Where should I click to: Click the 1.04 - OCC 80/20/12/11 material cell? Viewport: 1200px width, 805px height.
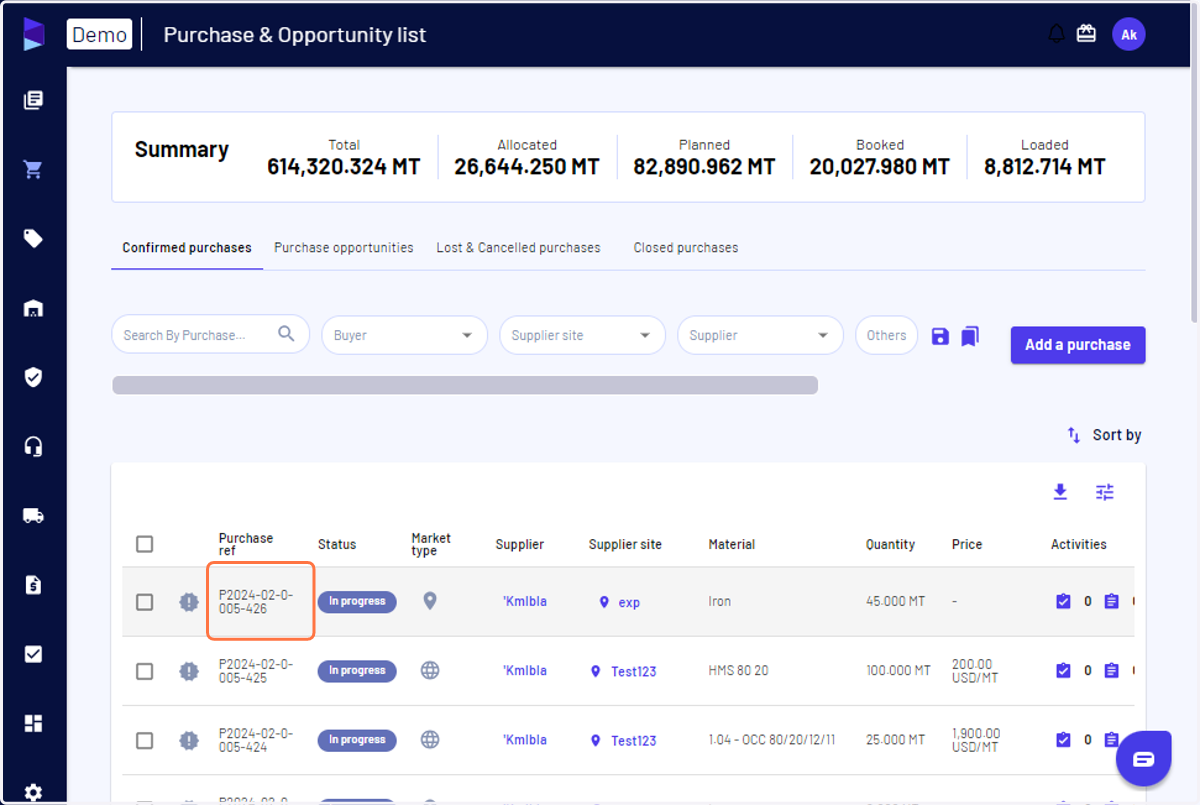coord(772,740)
